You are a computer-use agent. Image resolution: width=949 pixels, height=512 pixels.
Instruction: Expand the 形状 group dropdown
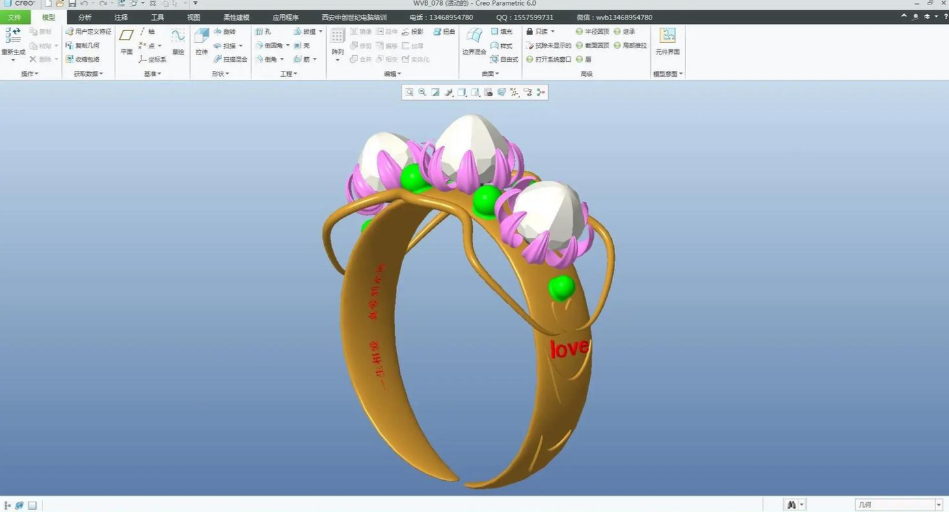220,74
